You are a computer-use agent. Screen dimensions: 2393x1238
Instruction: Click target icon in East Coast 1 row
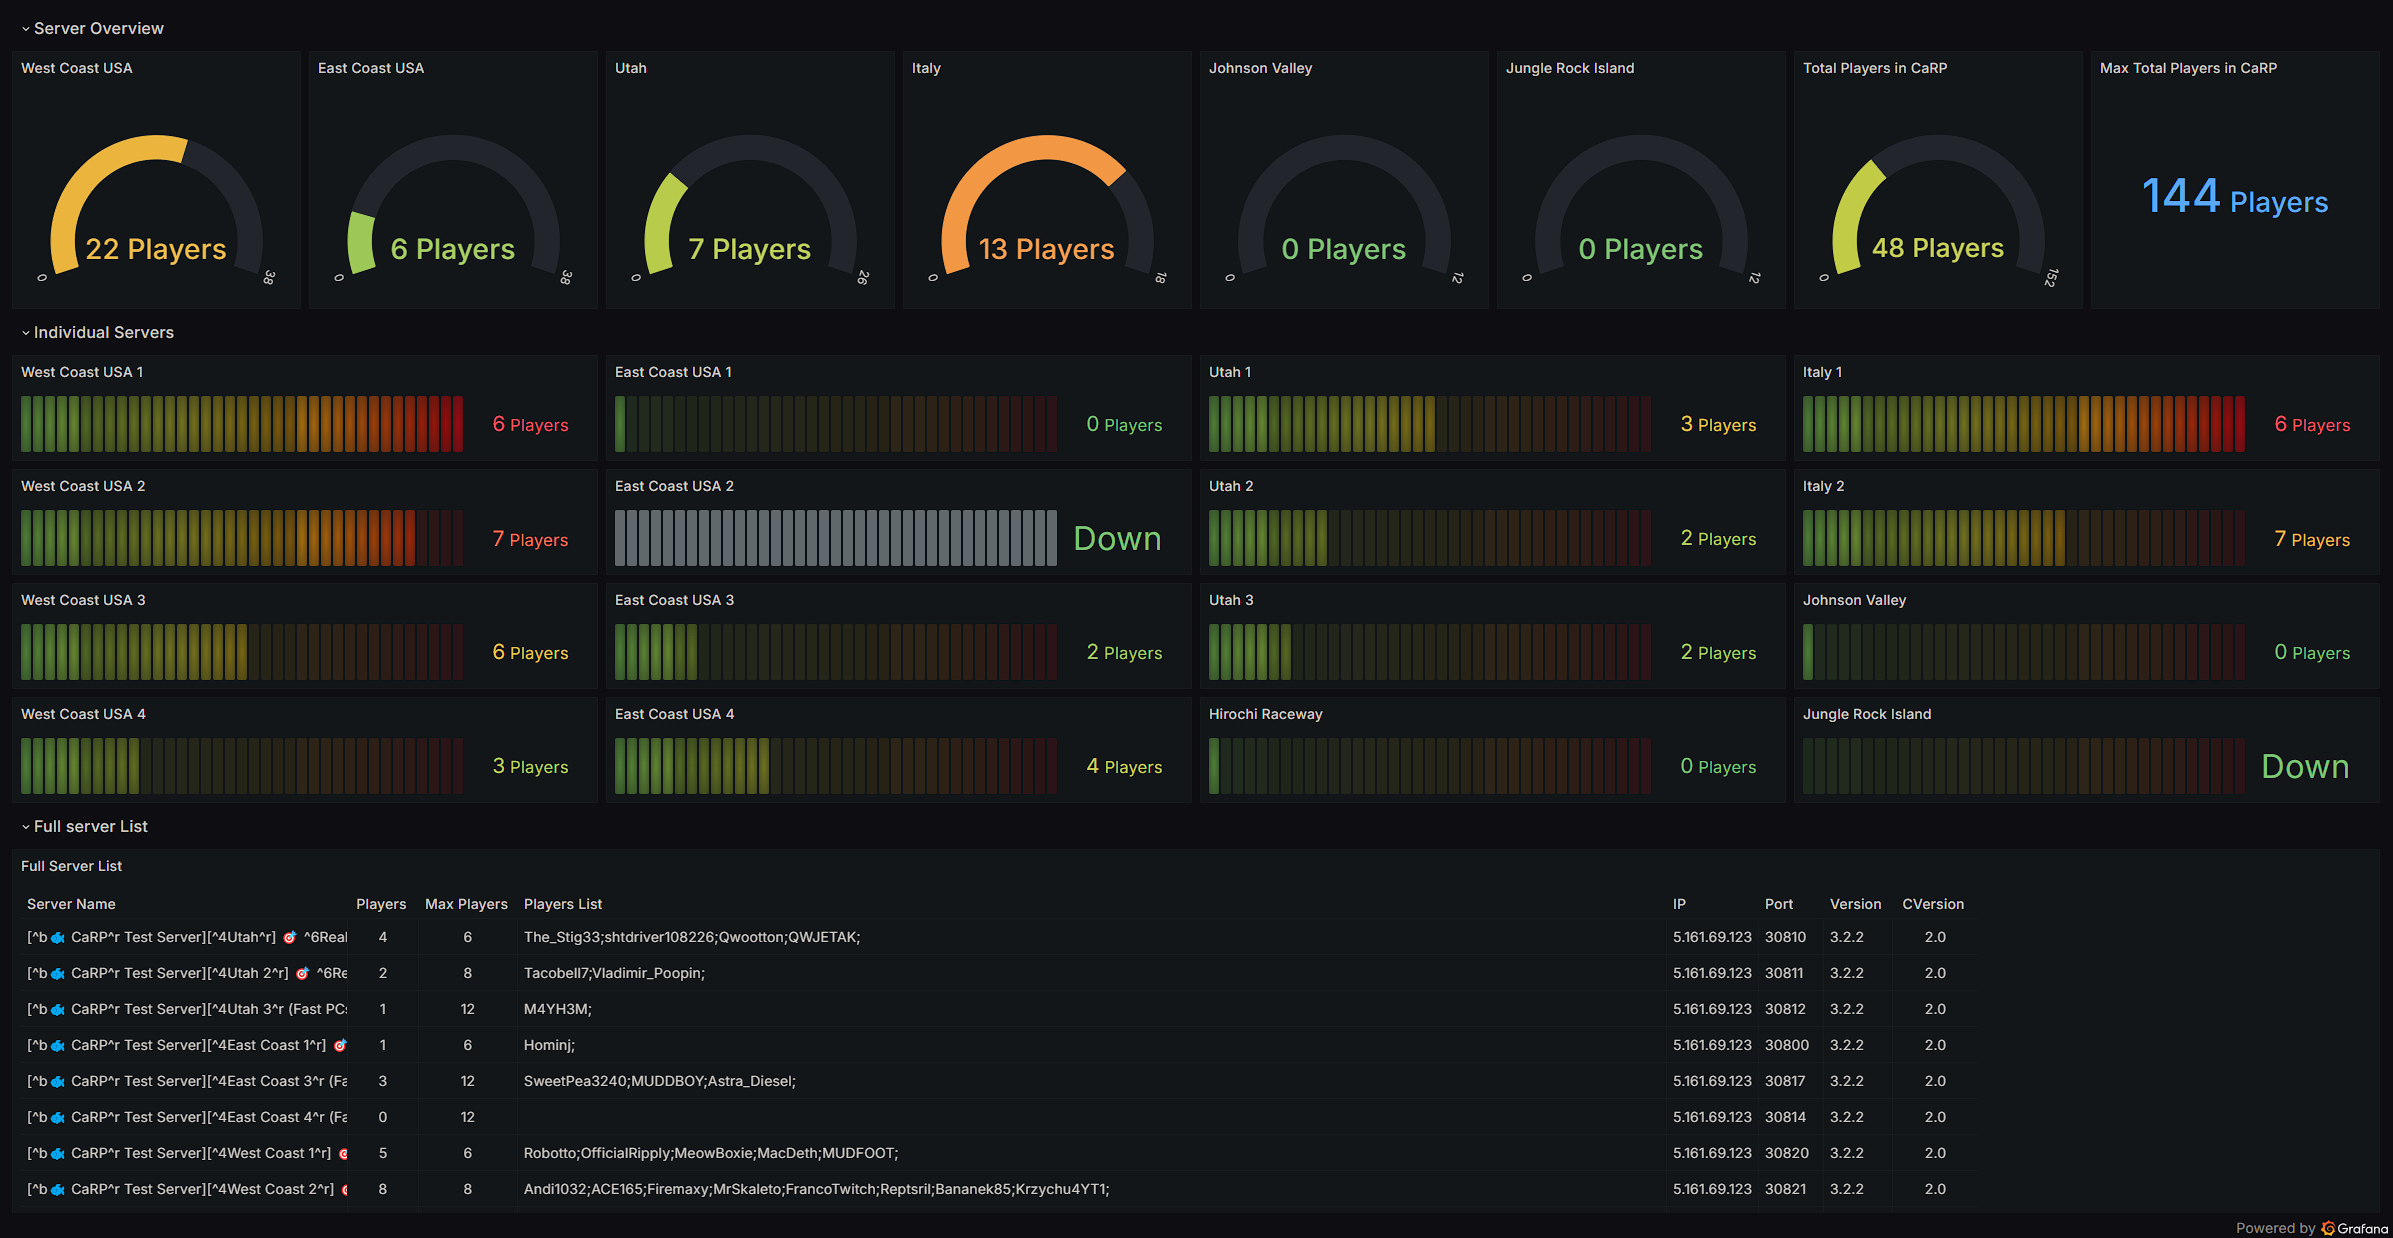340,1046
